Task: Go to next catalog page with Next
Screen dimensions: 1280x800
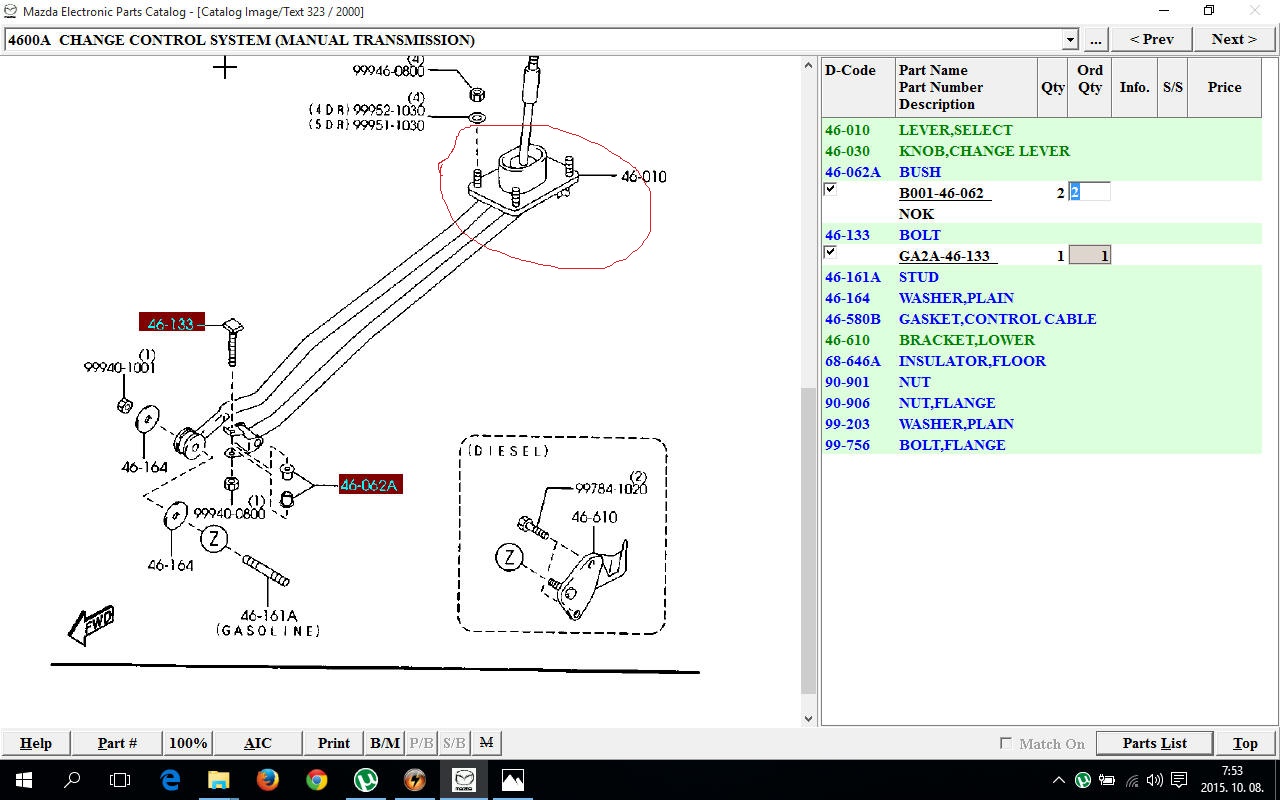Action: [x=1234, y=40]
